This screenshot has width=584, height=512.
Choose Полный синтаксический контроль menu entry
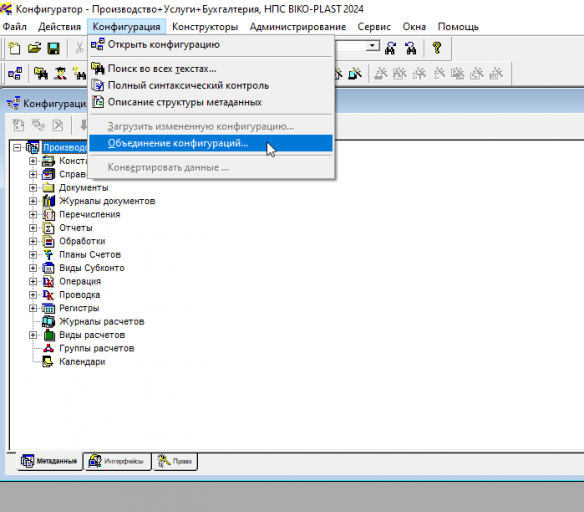211,86
